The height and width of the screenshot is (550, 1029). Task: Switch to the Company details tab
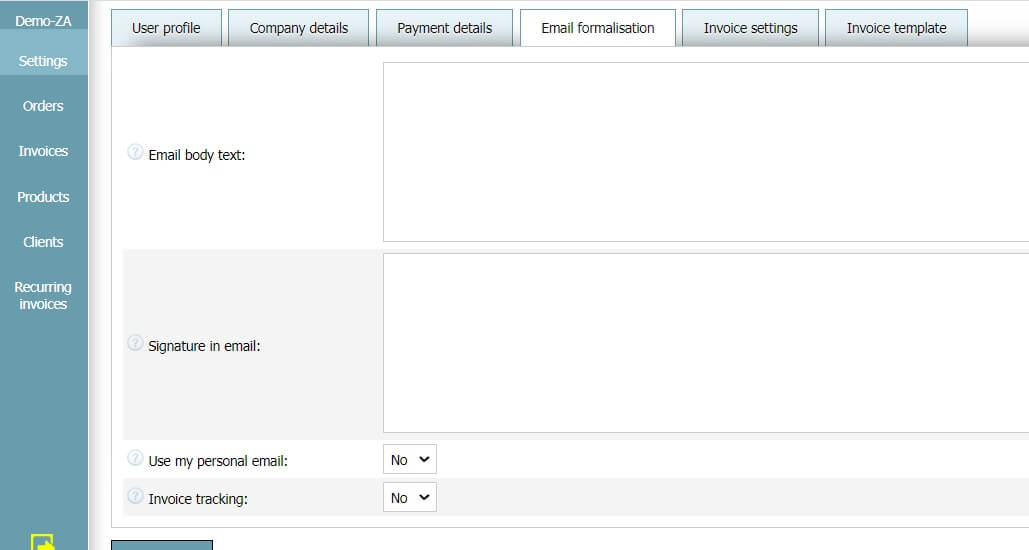point(299,28)
